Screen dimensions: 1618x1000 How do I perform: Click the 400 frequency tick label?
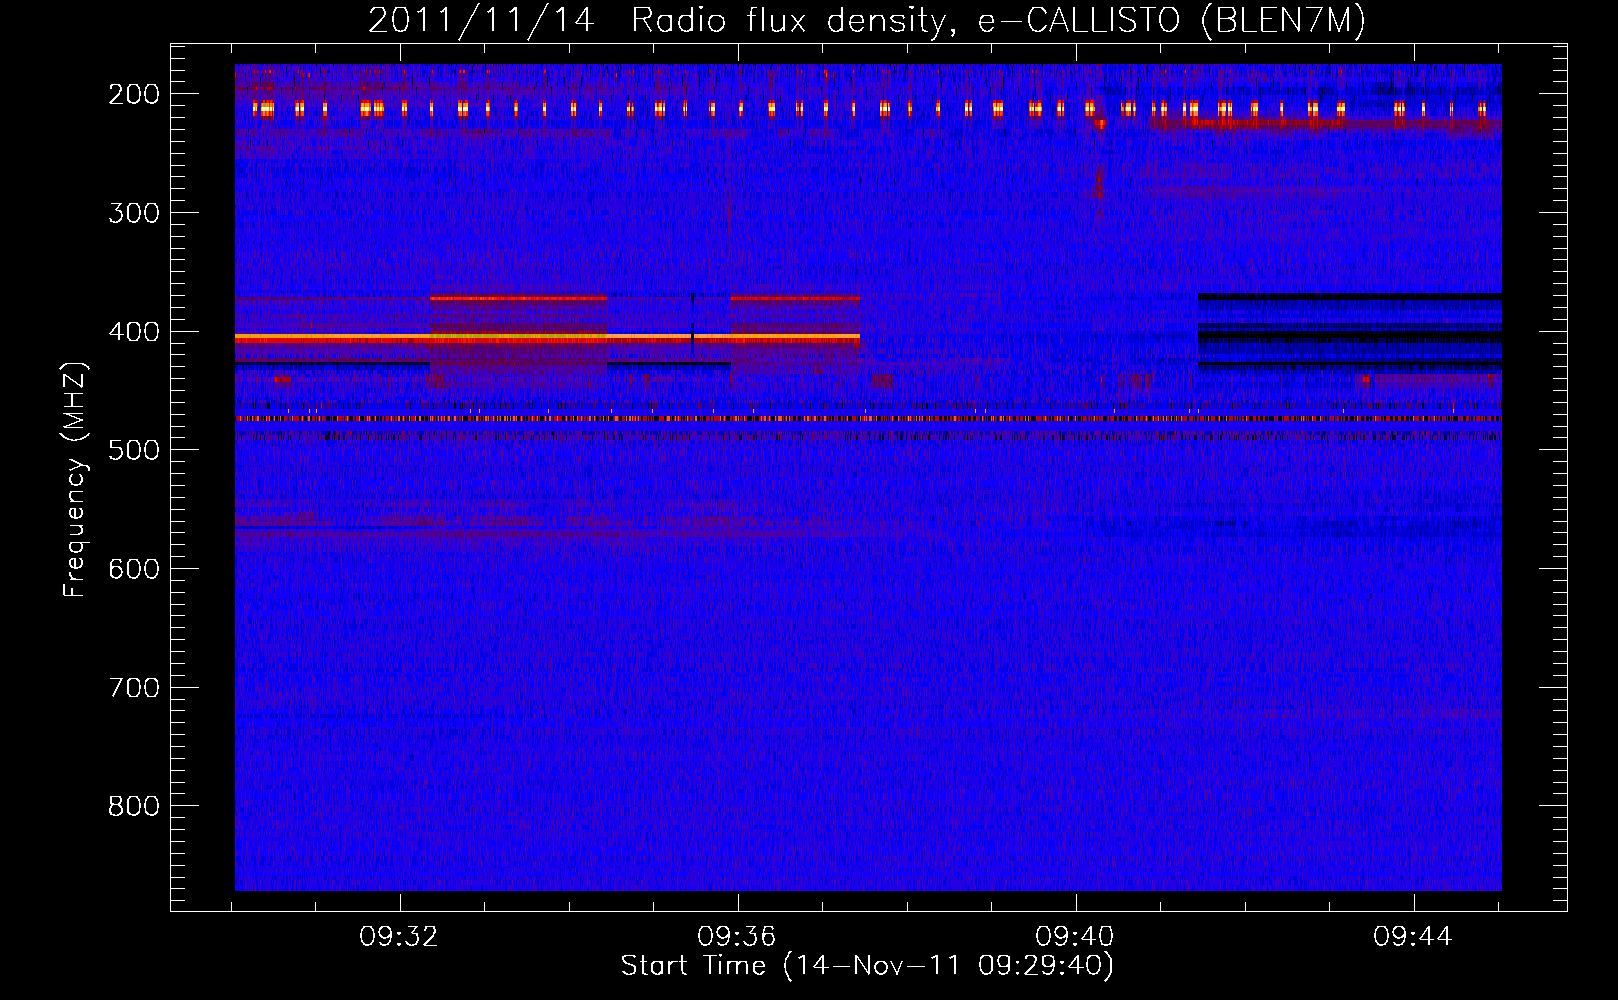[133, 332]
